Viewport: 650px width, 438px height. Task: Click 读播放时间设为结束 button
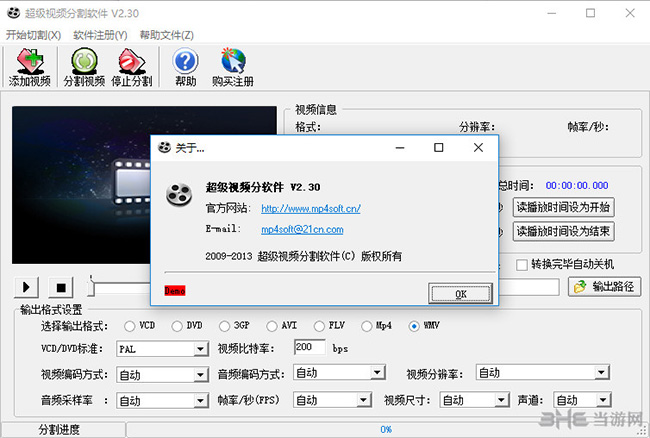(x=563, y=231)
